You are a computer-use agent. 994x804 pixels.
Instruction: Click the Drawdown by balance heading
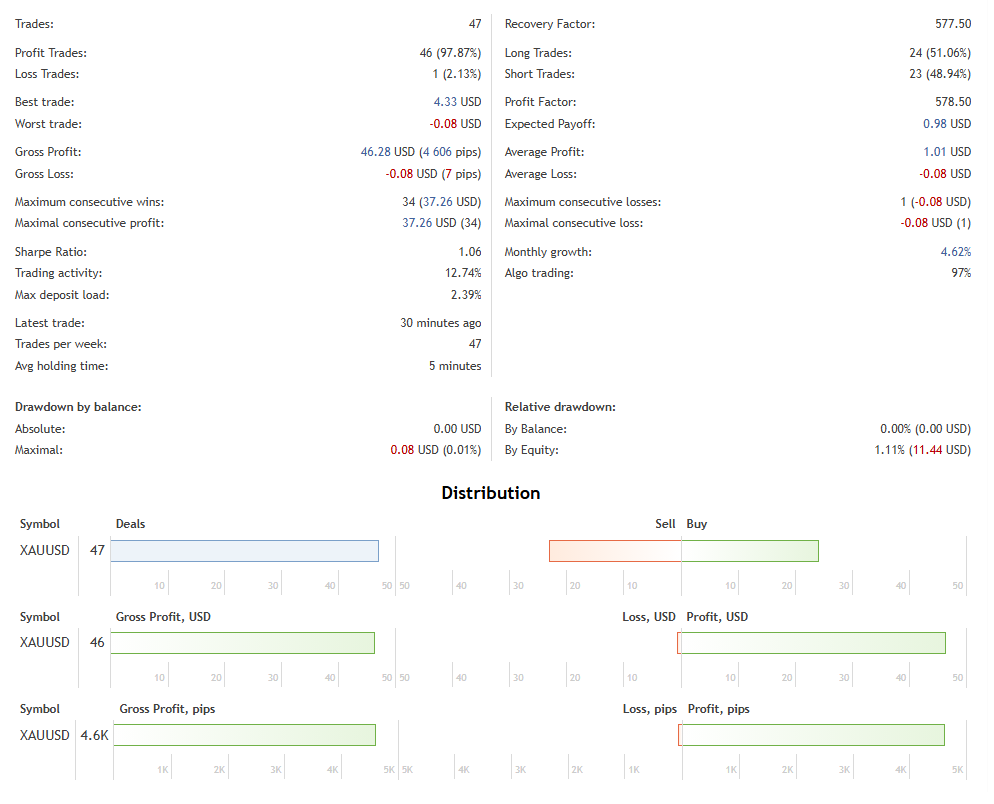pos(78,407)
